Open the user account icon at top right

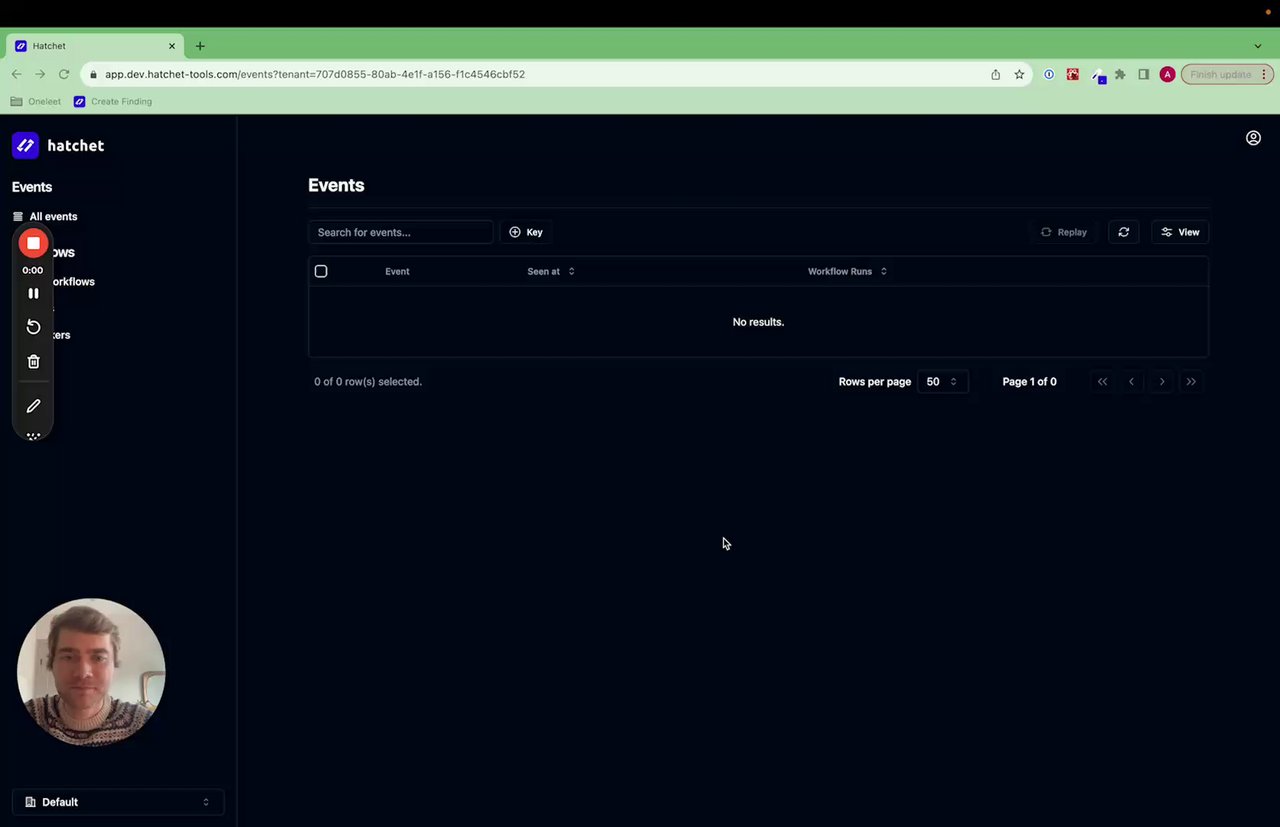coord(1253,138)
